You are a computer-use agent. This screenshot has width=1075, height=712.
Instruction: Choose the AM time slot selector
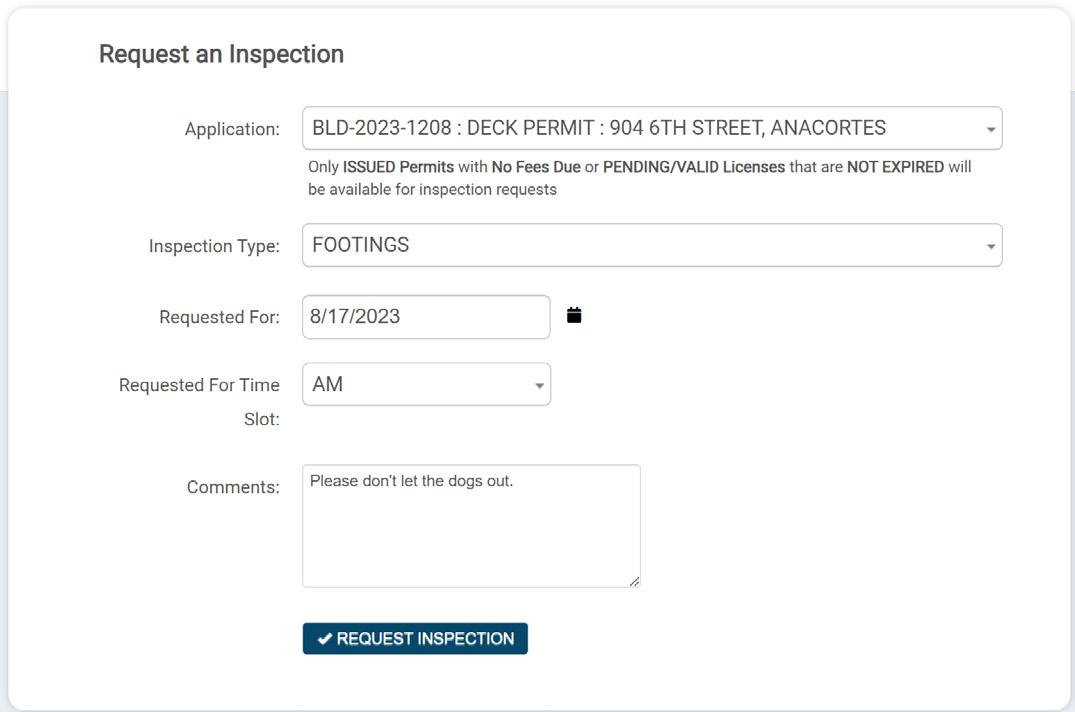tap(420, 385)
